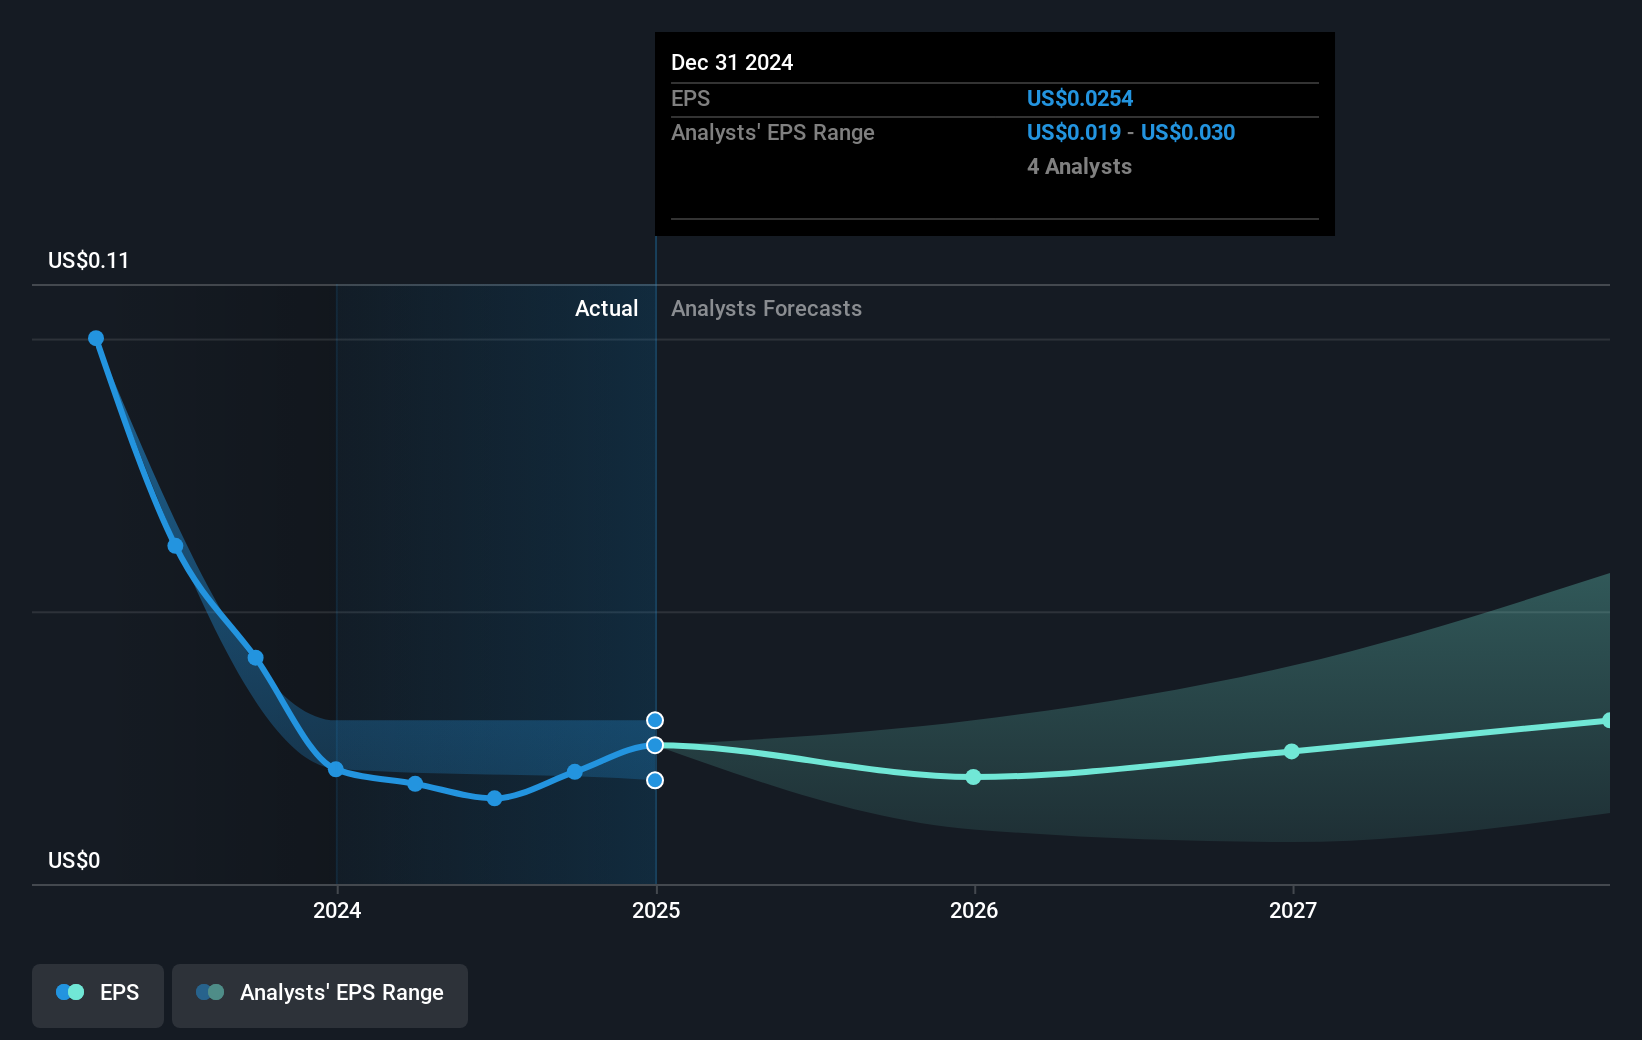Click the topmost hollow marker at the 2025 boundary
This screenshot has width=1642, height=1040.
(655, 719)
